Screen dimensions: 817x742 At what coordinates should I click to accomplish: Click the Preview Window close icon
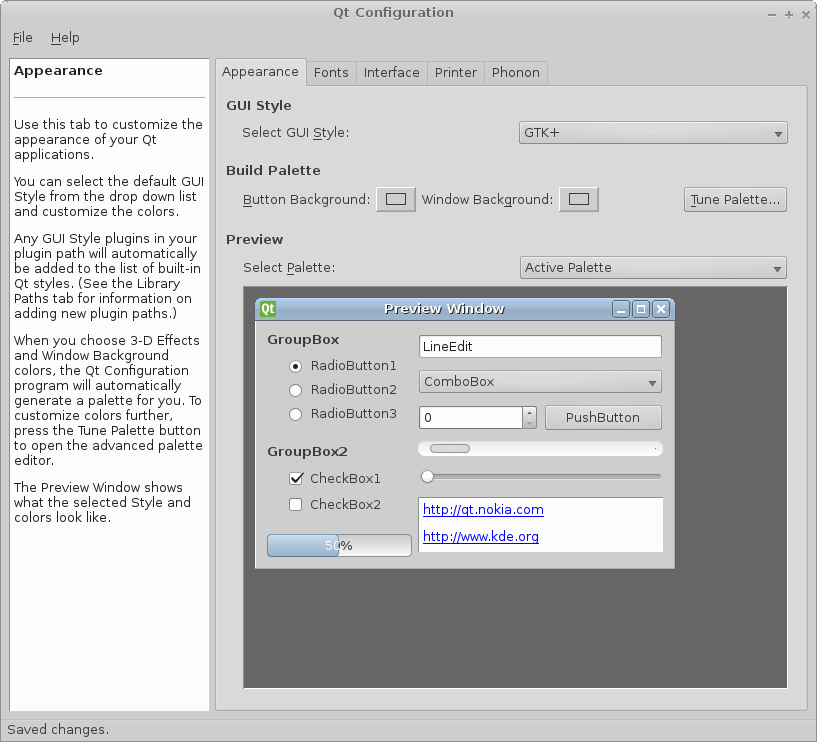tap(661, 309)
